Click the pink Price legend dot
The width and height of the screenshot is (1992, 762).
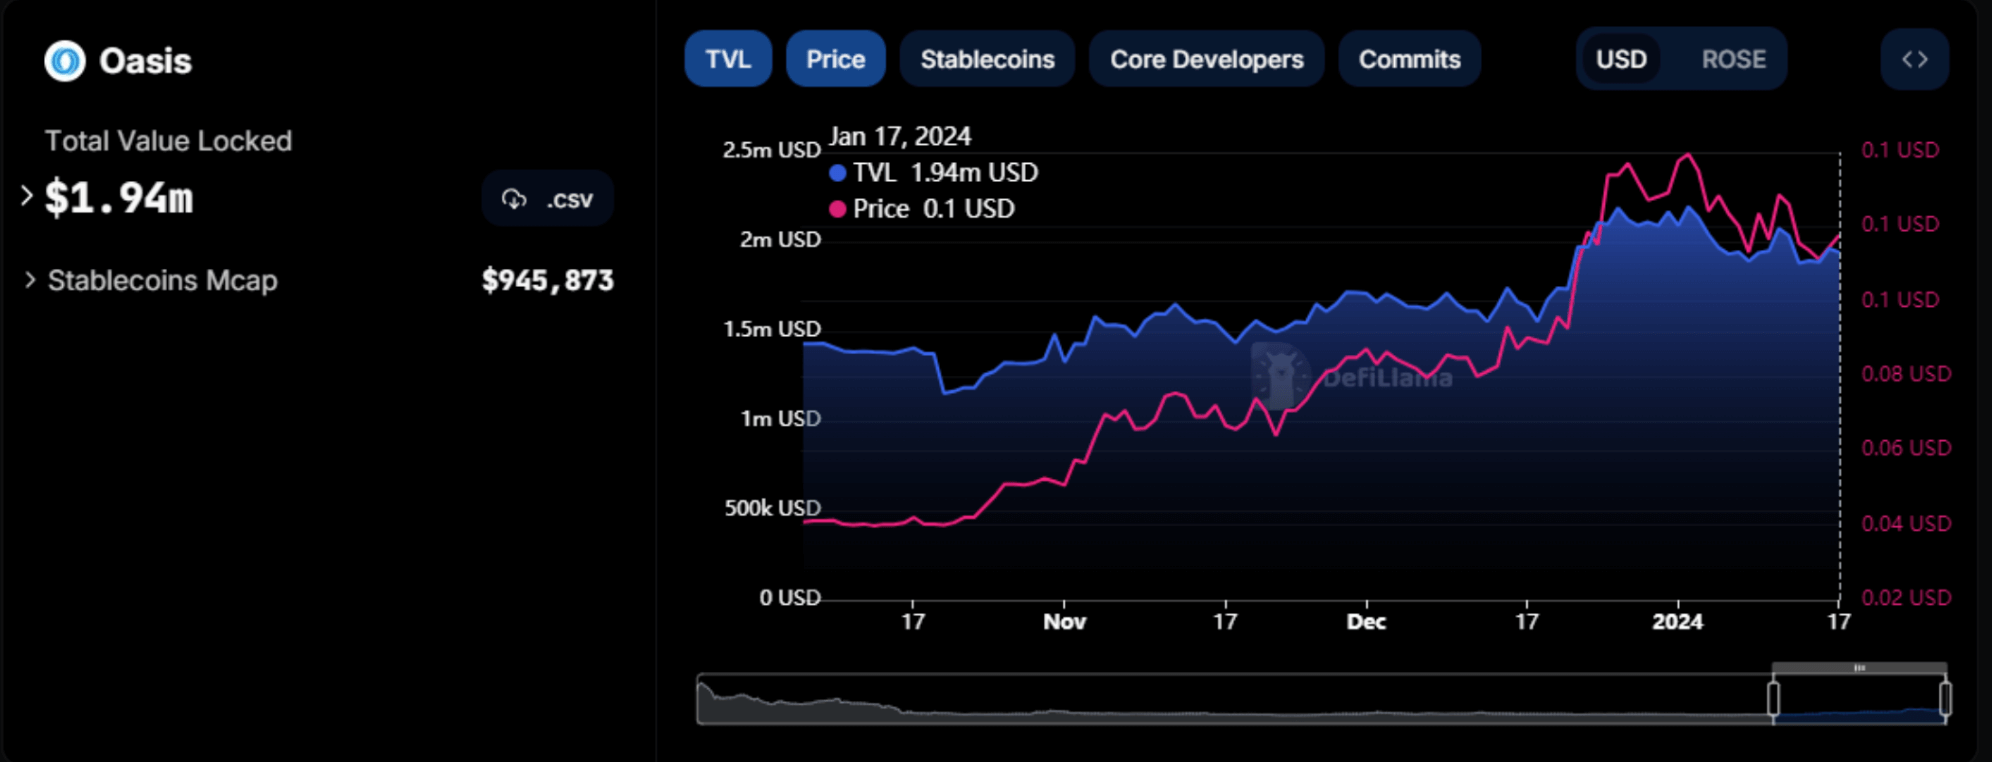coord(838,209)
